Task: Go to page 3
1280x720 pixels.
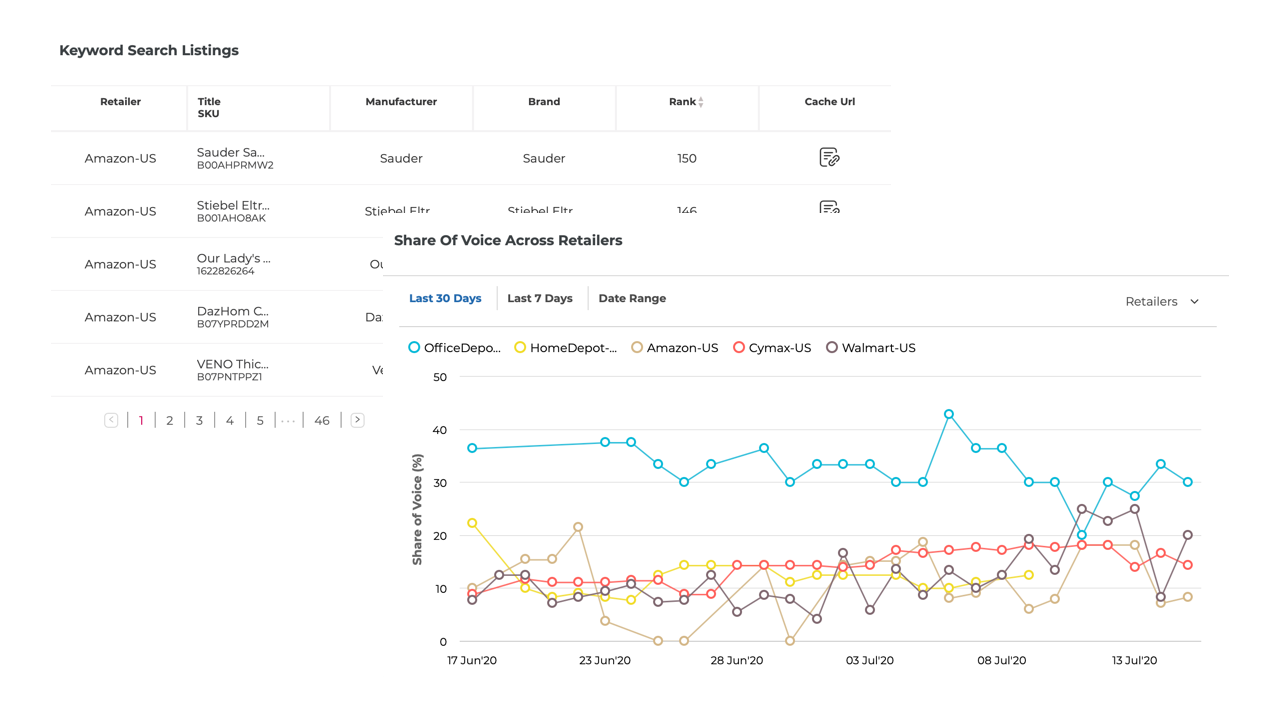Action: [x=199, y=421]
